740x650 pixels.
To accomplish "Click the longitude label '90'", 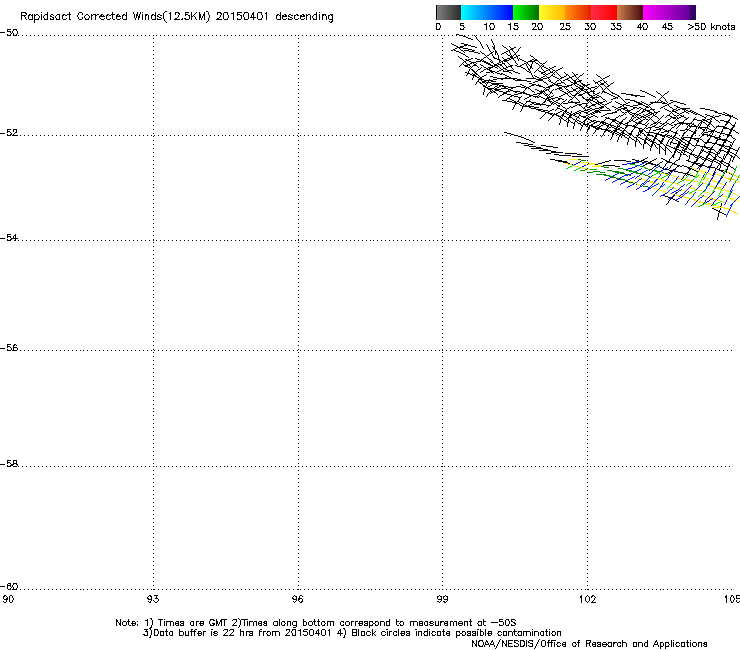I will coord(8,599).
